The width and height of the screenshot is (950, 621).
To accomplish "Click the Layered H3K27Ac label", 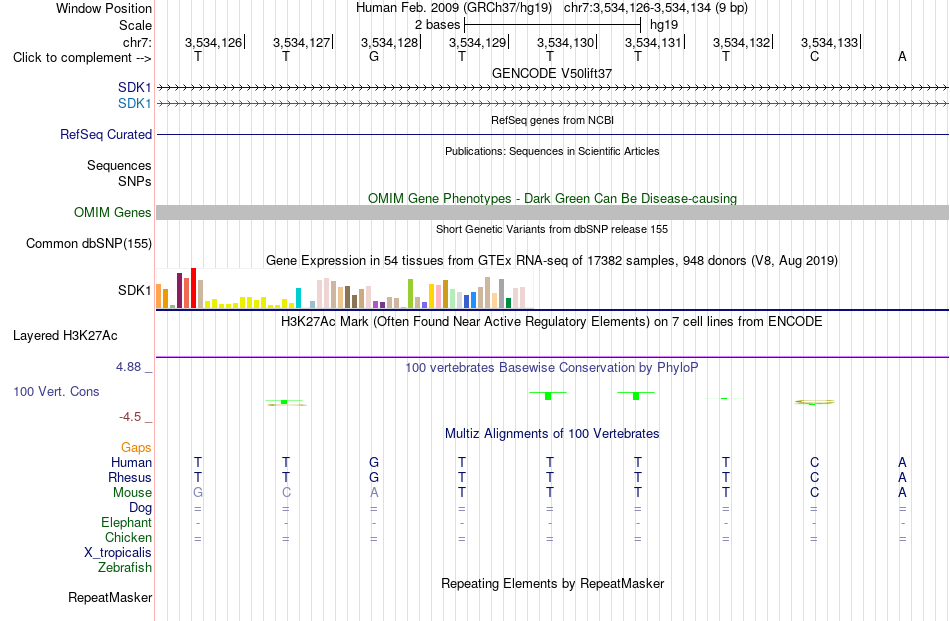I will pos(65,336).
